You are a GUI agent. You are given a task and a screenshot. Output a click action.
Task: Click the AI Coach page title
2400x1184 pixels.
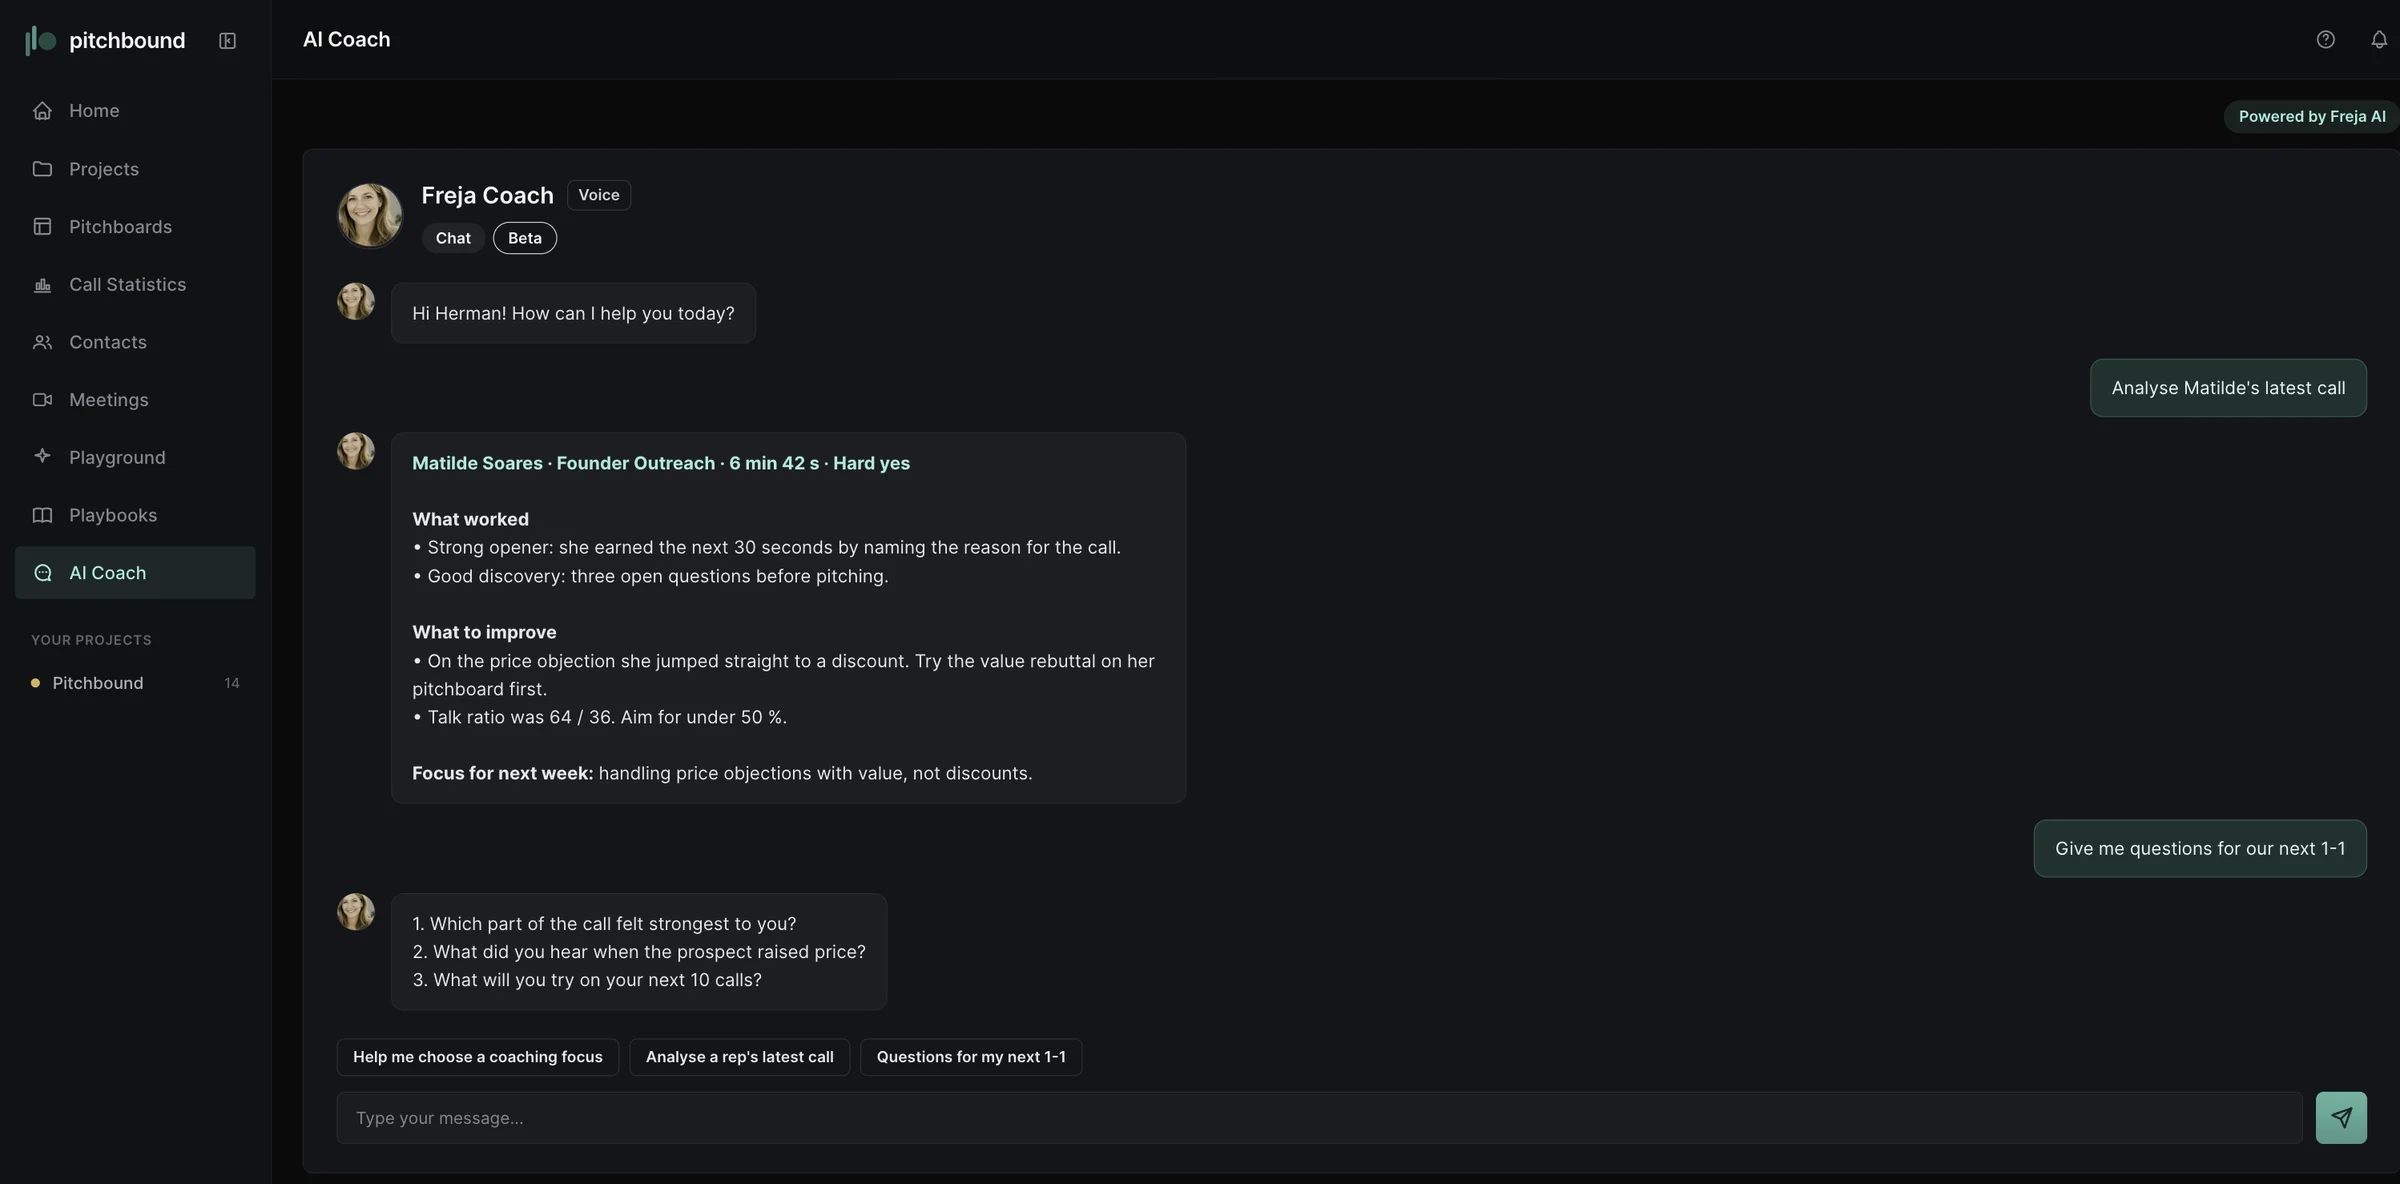346,39
